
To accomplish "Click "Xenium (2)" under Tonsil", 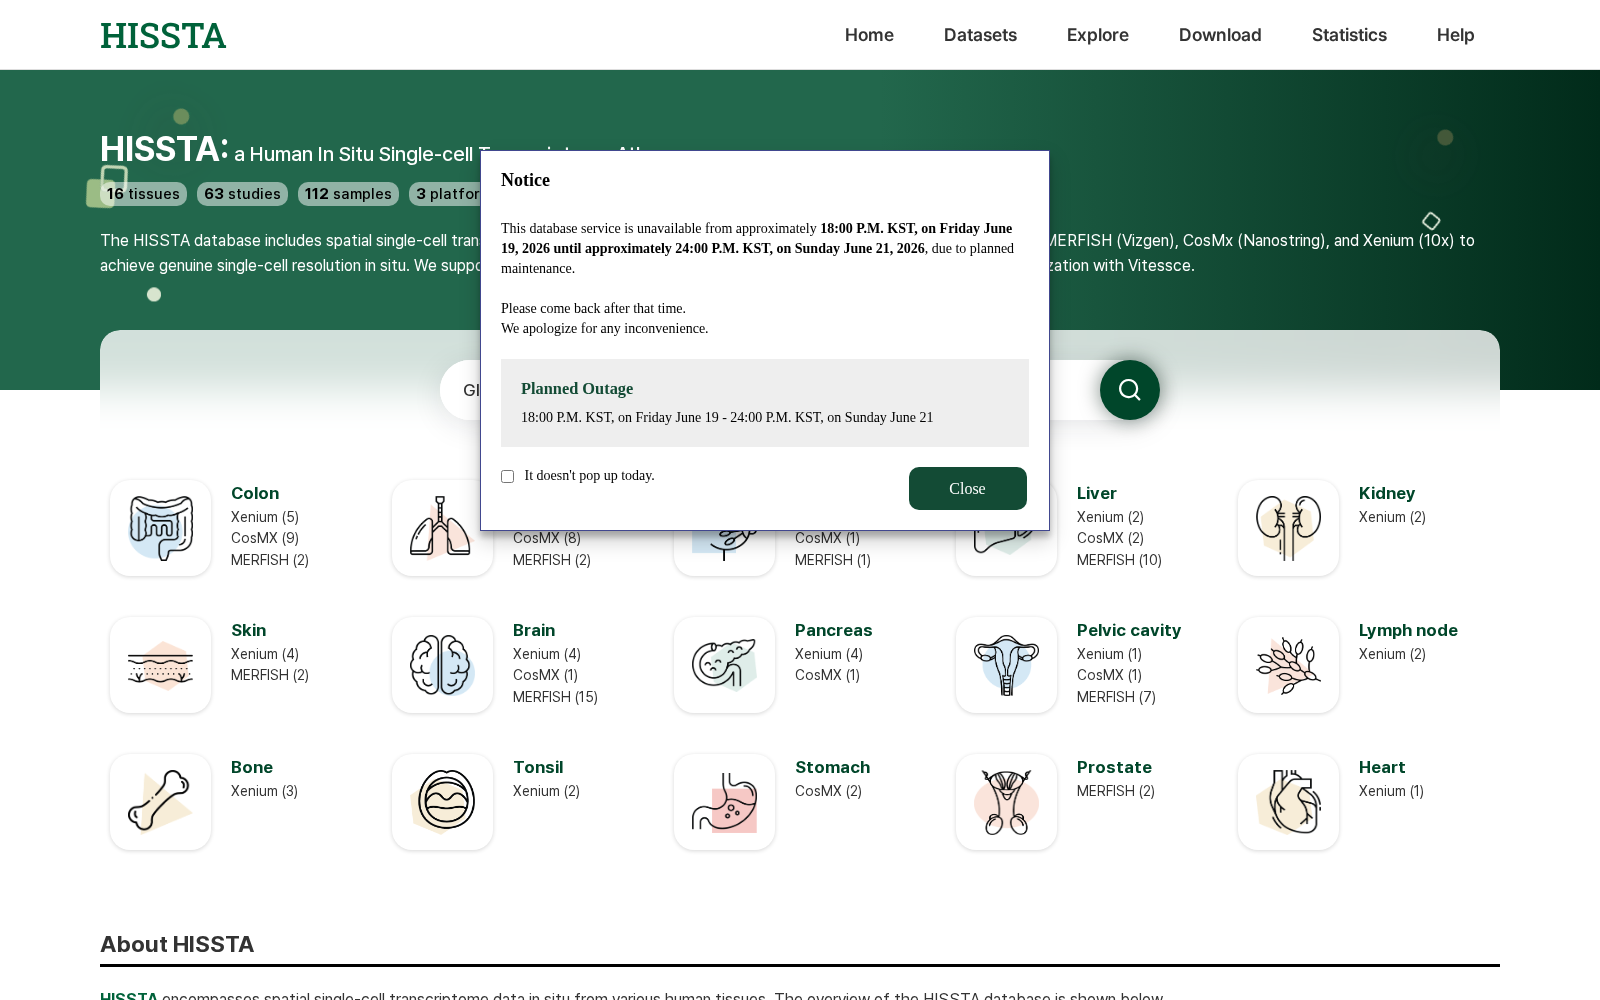I will (547, 791).
